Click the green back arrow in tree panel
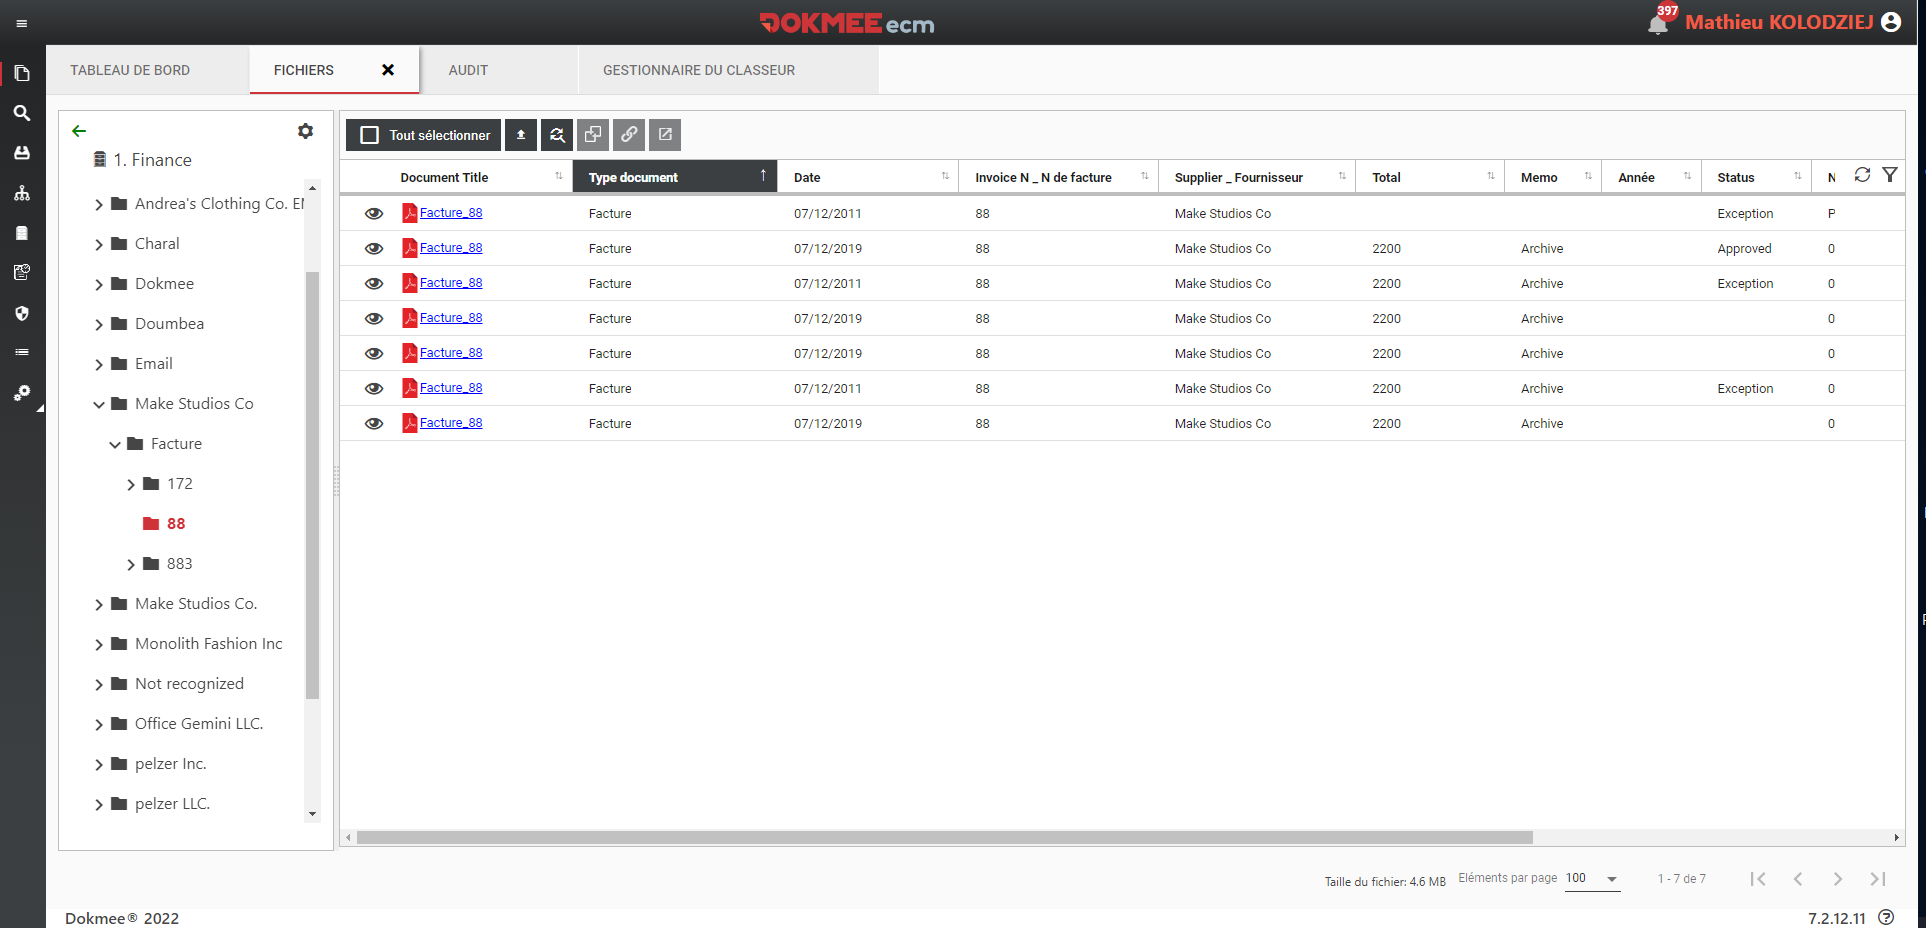The height and width of the screenshot is (928, 1926). point(79,131)
